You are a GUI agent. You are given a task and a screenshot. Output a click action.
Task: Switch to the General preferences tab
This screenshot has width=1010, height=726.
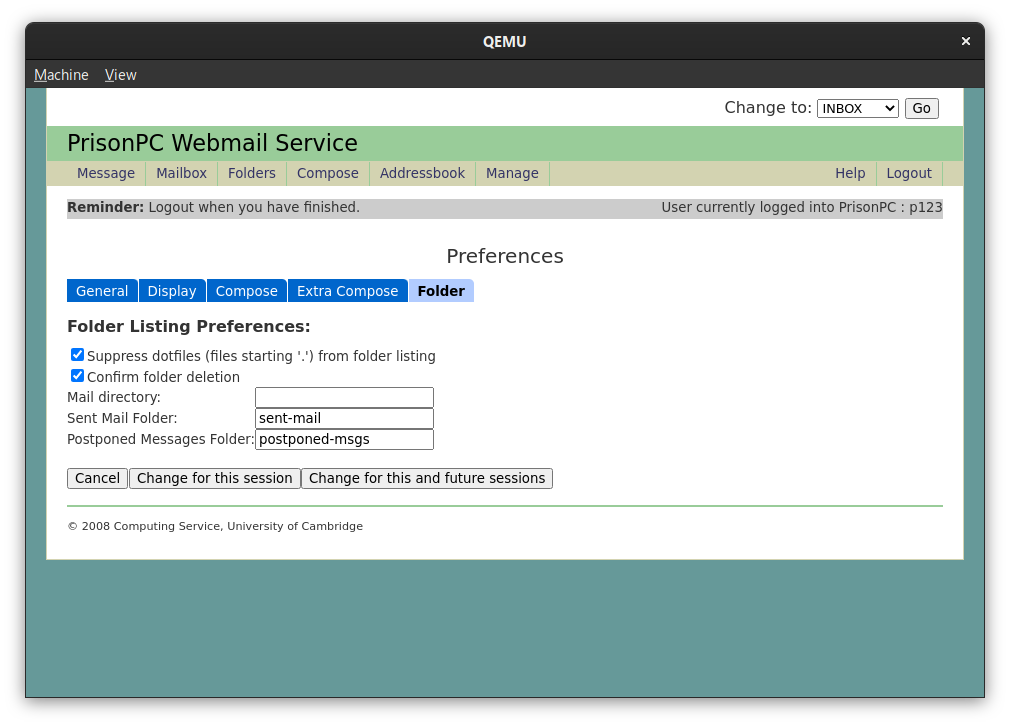tap(102, 291)
